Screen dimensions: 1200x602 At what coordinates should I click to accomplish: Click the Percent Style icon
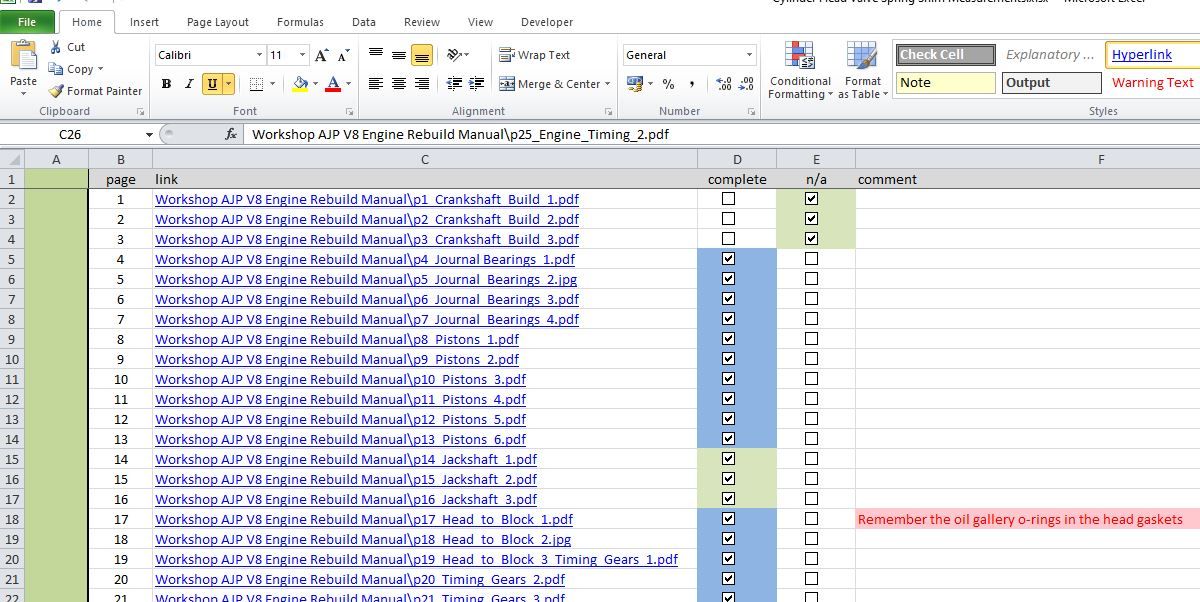(x=668, y=85)
